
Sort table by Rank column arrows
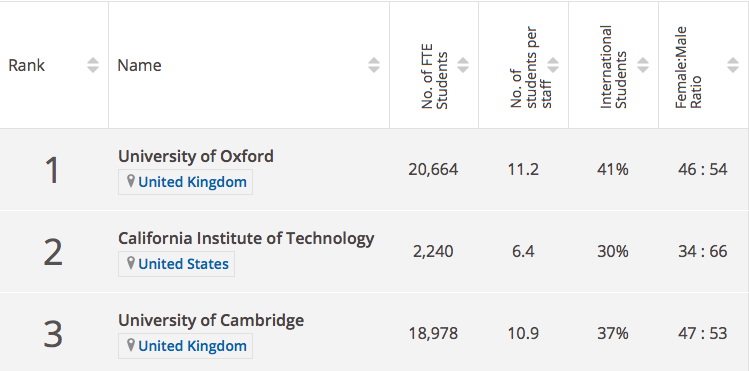93,65
